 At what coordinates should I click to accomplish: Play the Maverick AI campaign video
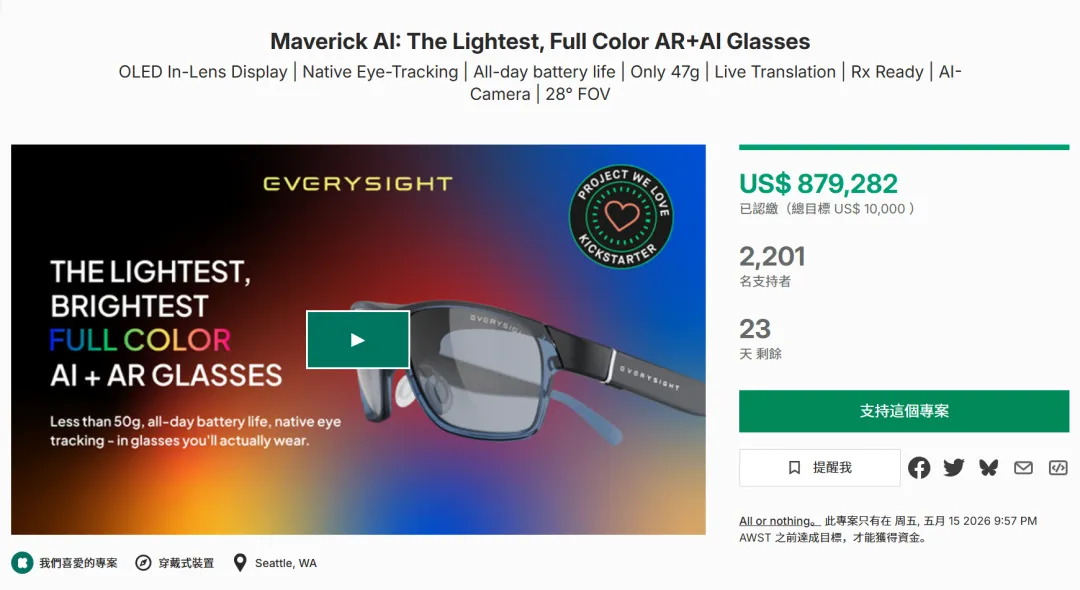[x=358, y=340]
